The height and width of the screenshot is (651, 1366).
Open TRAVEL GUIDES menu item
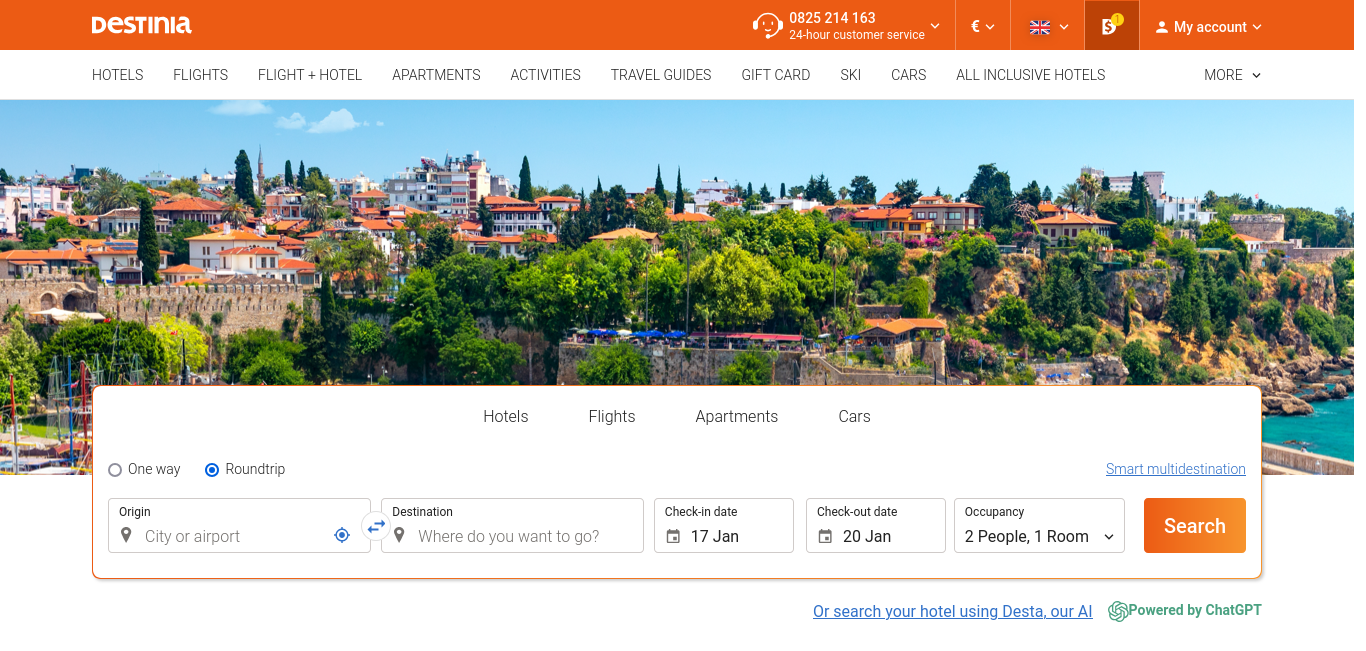pos(661,75)
